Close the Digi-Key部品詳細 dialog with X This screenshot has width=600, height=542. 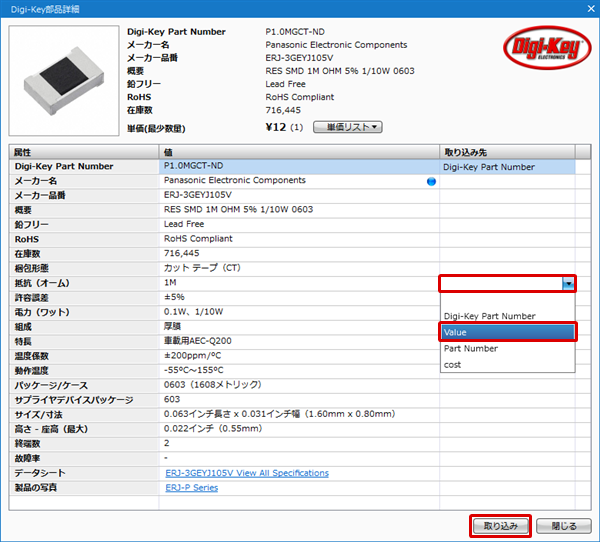591,8
